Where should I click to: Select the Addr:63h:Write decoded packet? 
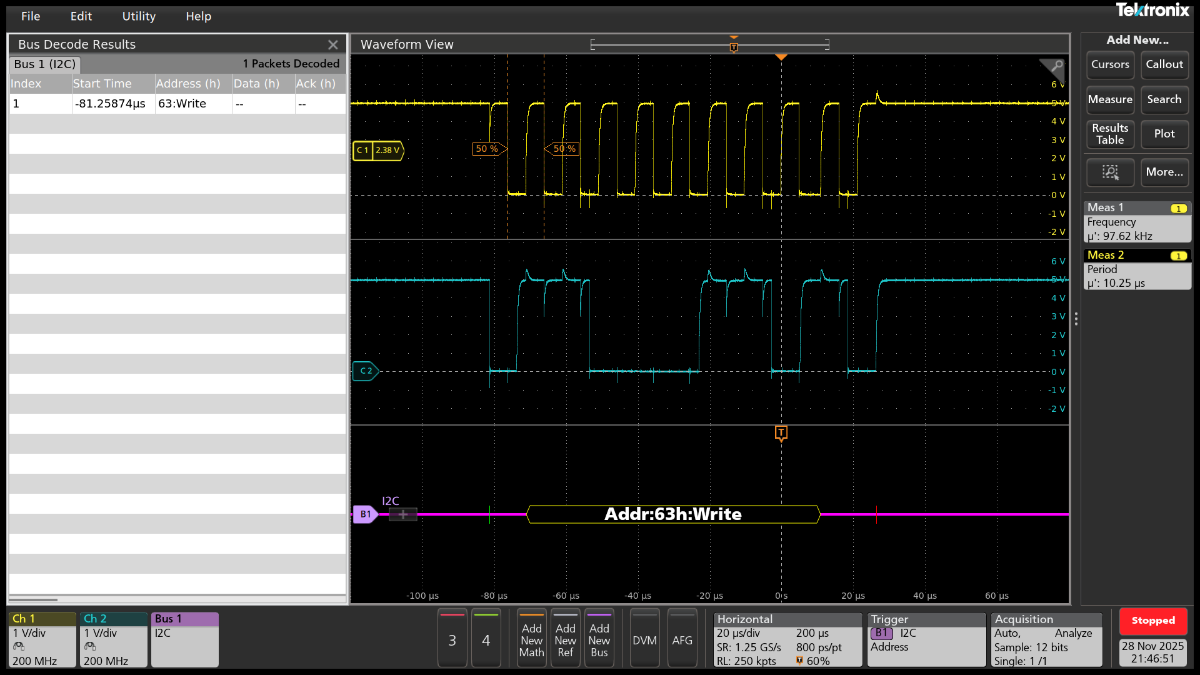point(673,513)
